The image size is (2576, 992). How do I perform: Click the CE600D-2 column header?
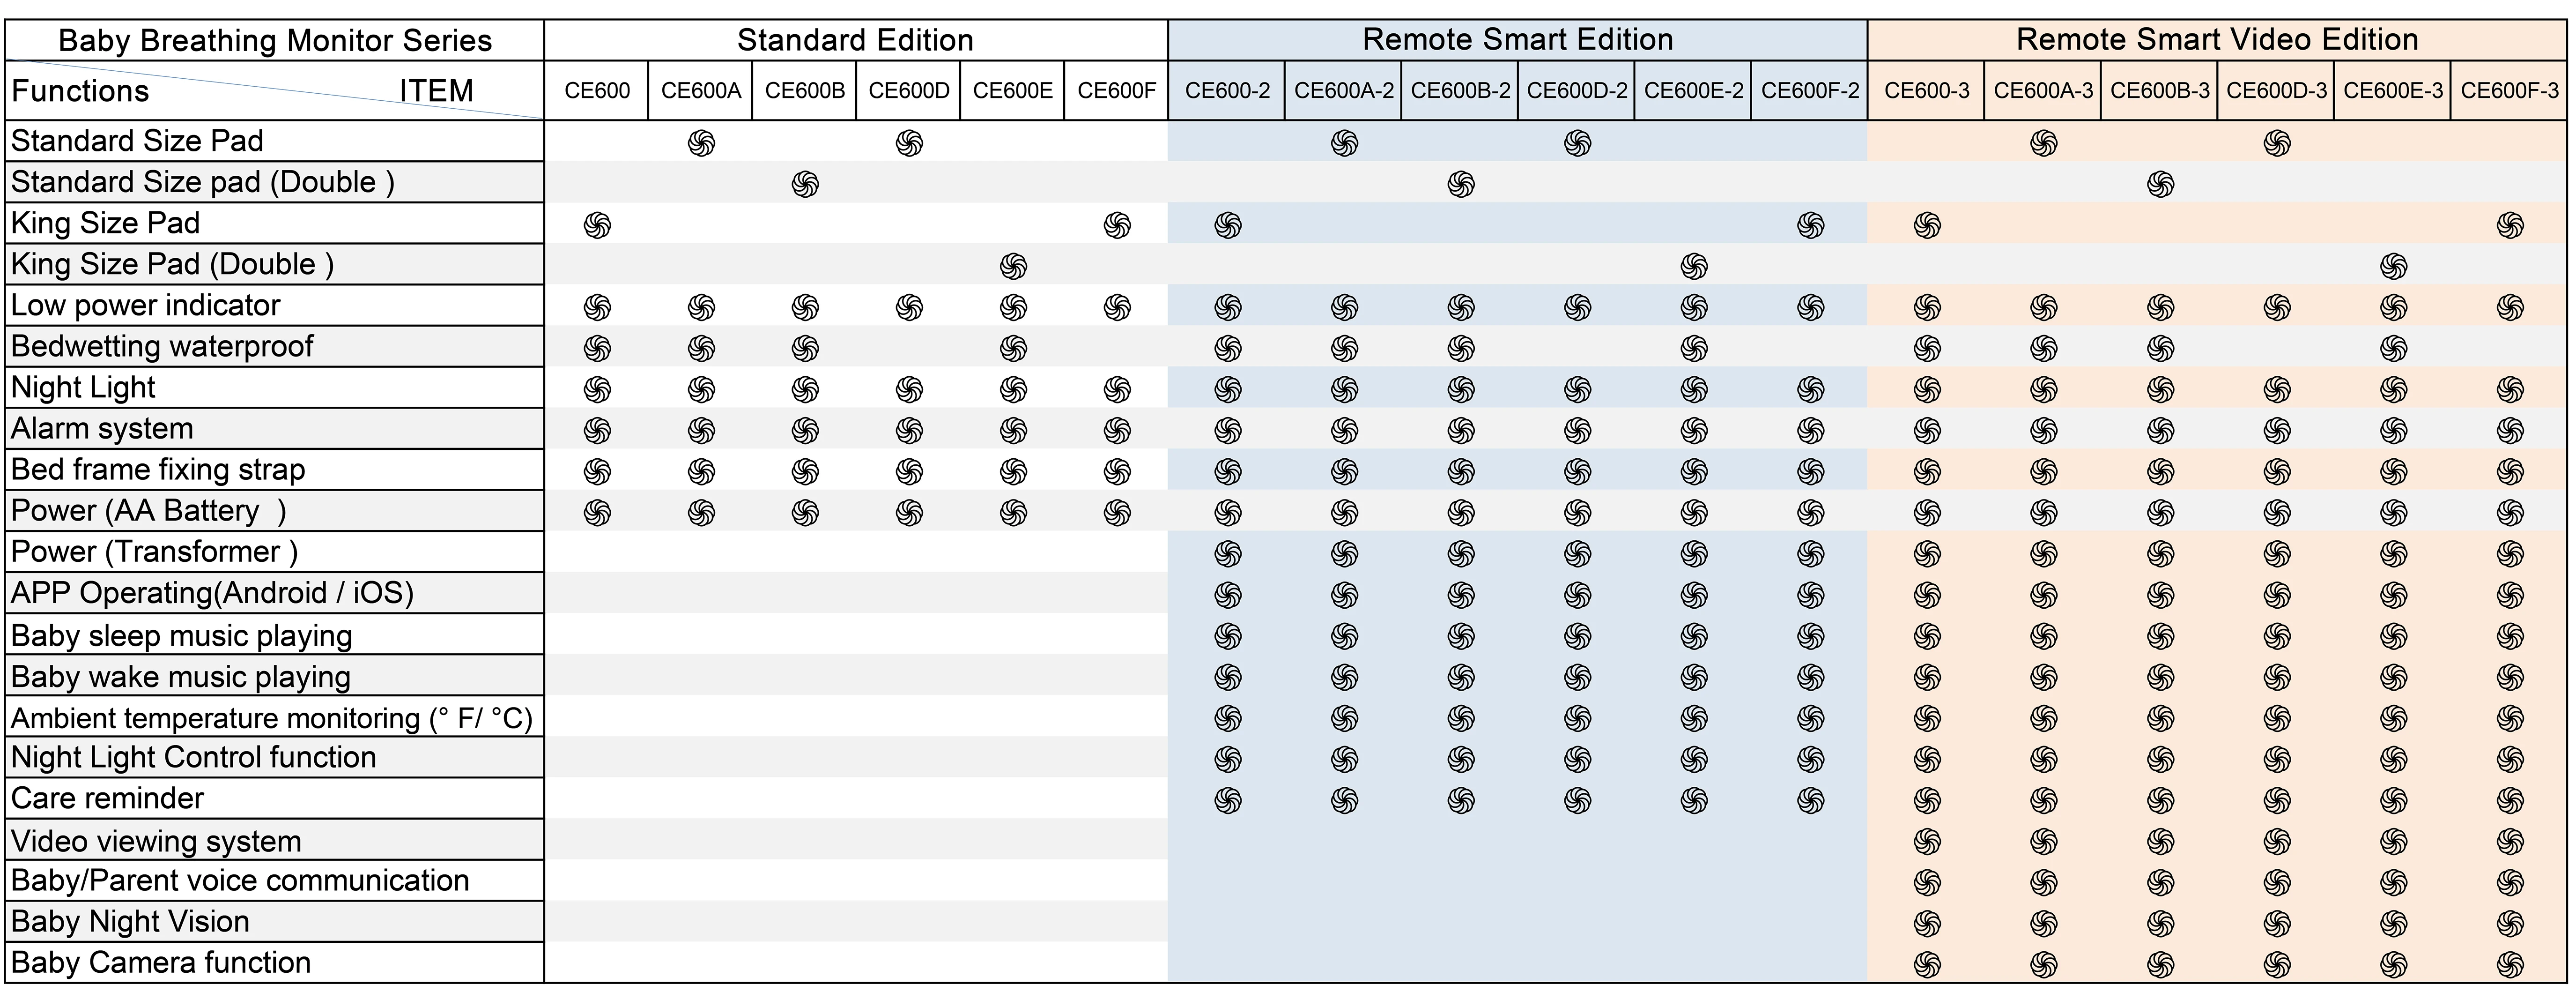coord(1577,91)
